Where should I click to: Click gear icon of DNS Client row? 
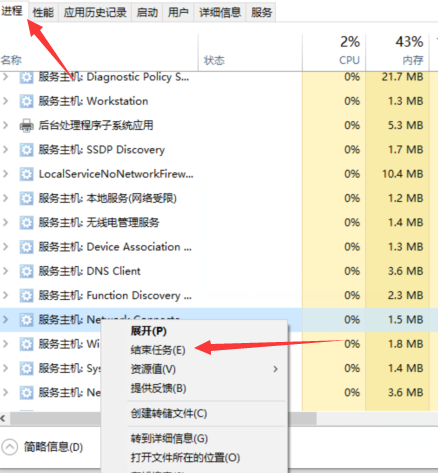coord(26,271)
